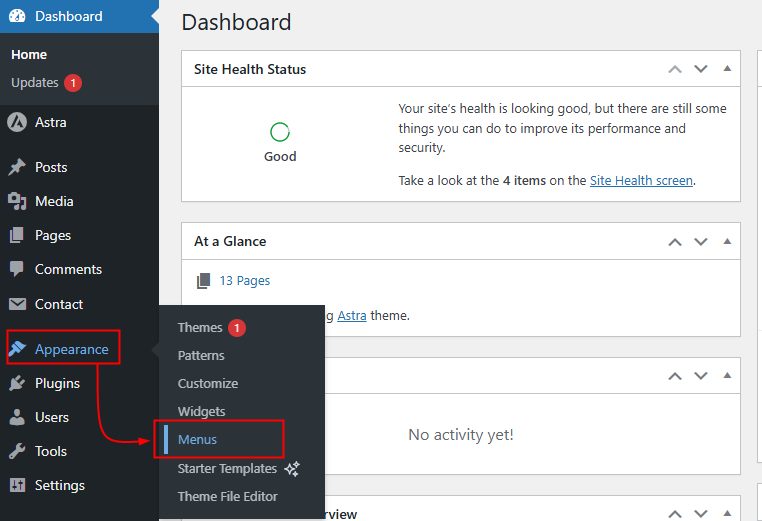762x521 pixels.
Task: Move Site Health Status widget up
Action: [675, 69]
